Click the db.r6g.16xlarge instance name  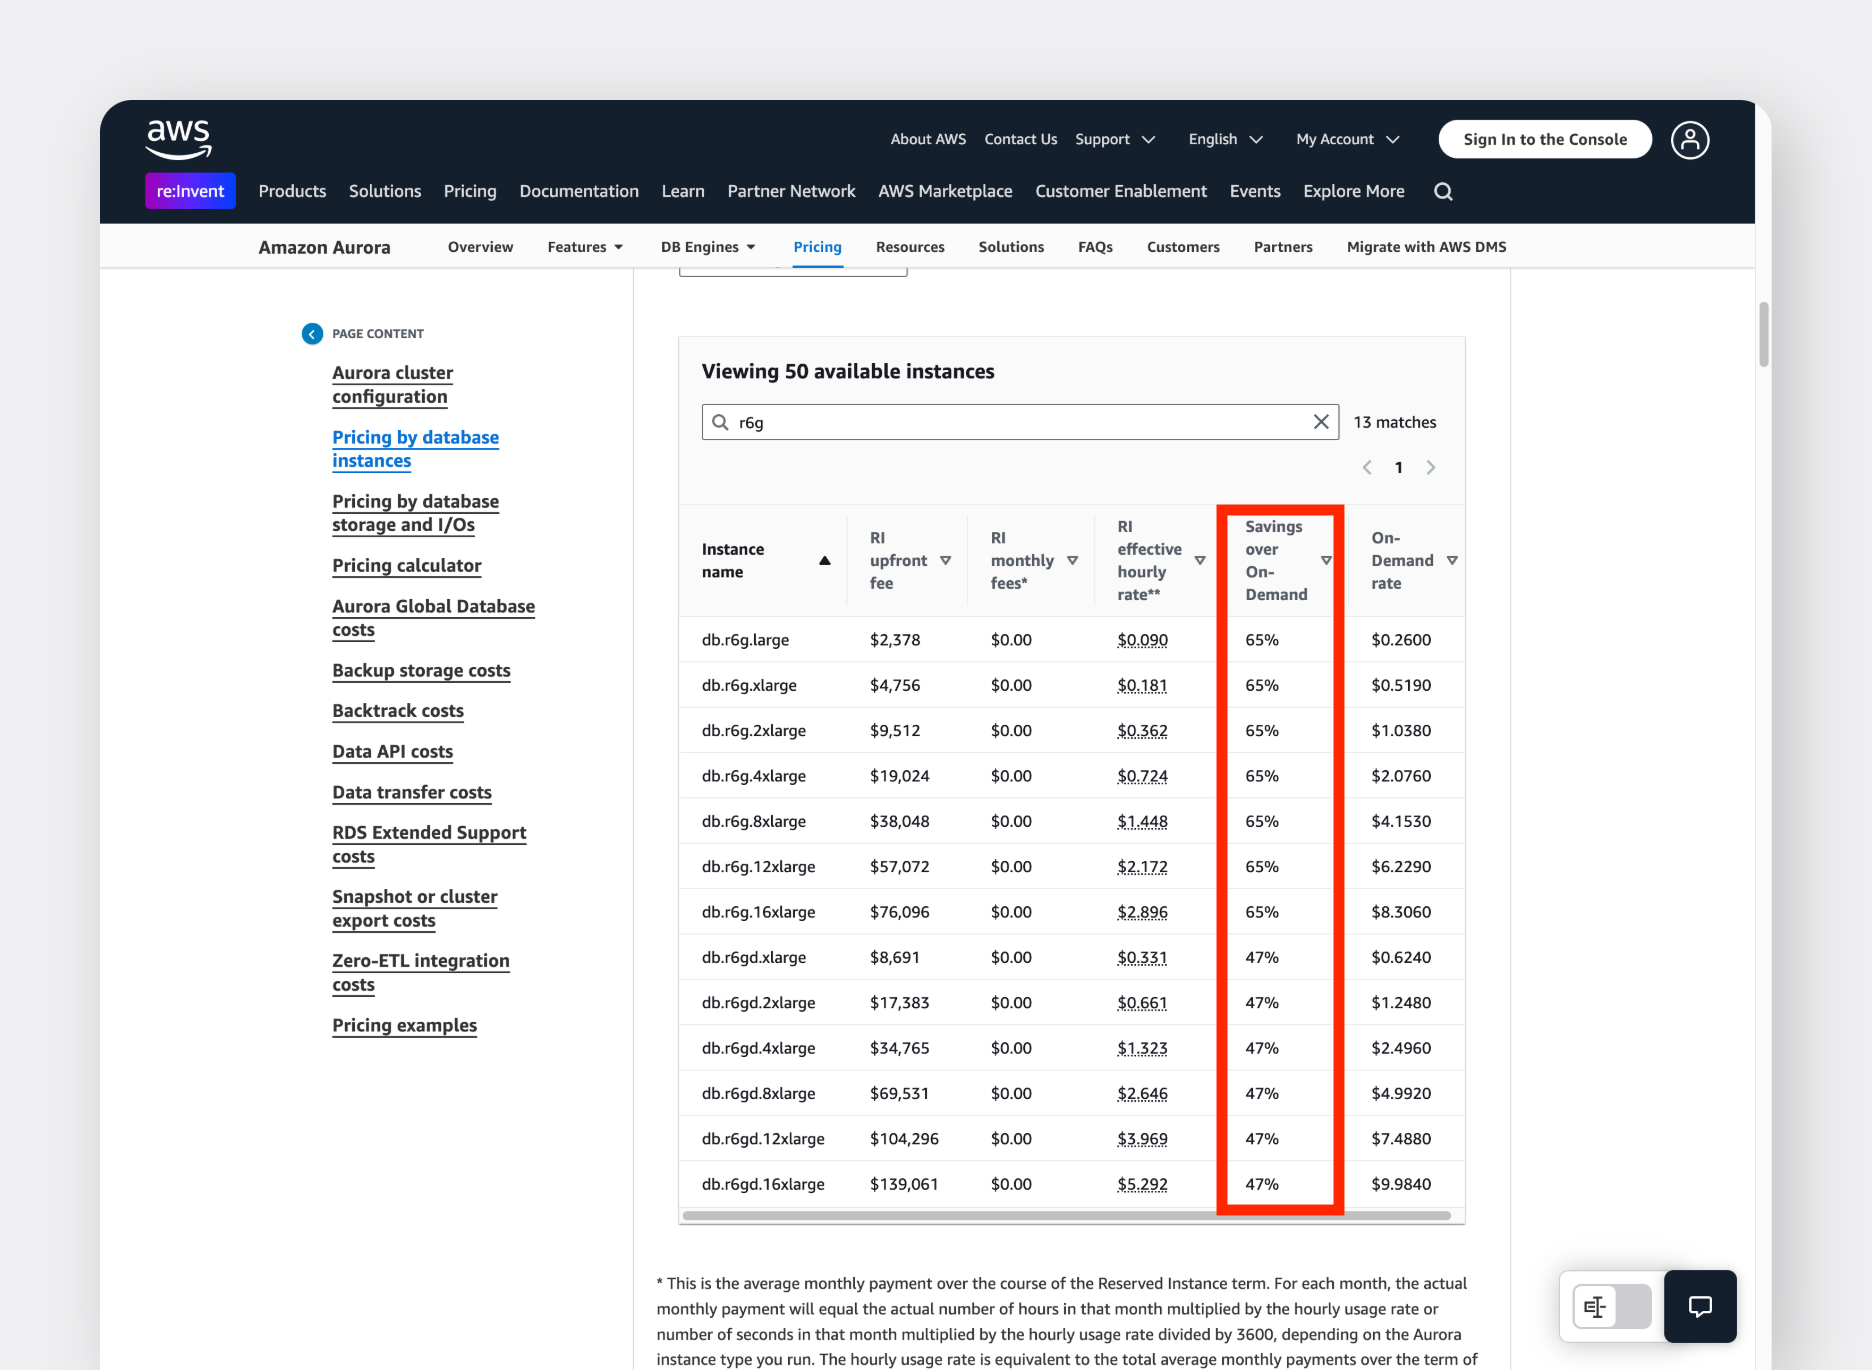pyautogui.click(x=758, y=912)
